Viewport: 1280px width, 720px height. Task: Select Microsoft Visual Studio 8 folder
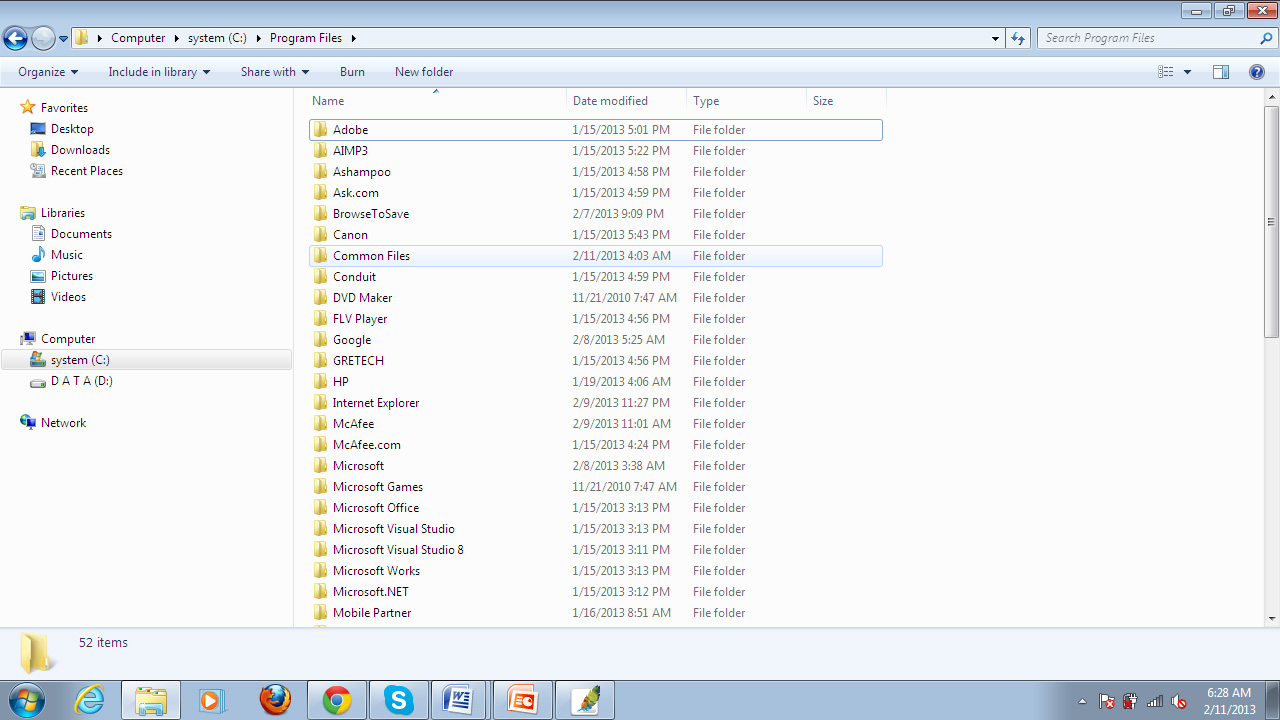tap(596, 550)
